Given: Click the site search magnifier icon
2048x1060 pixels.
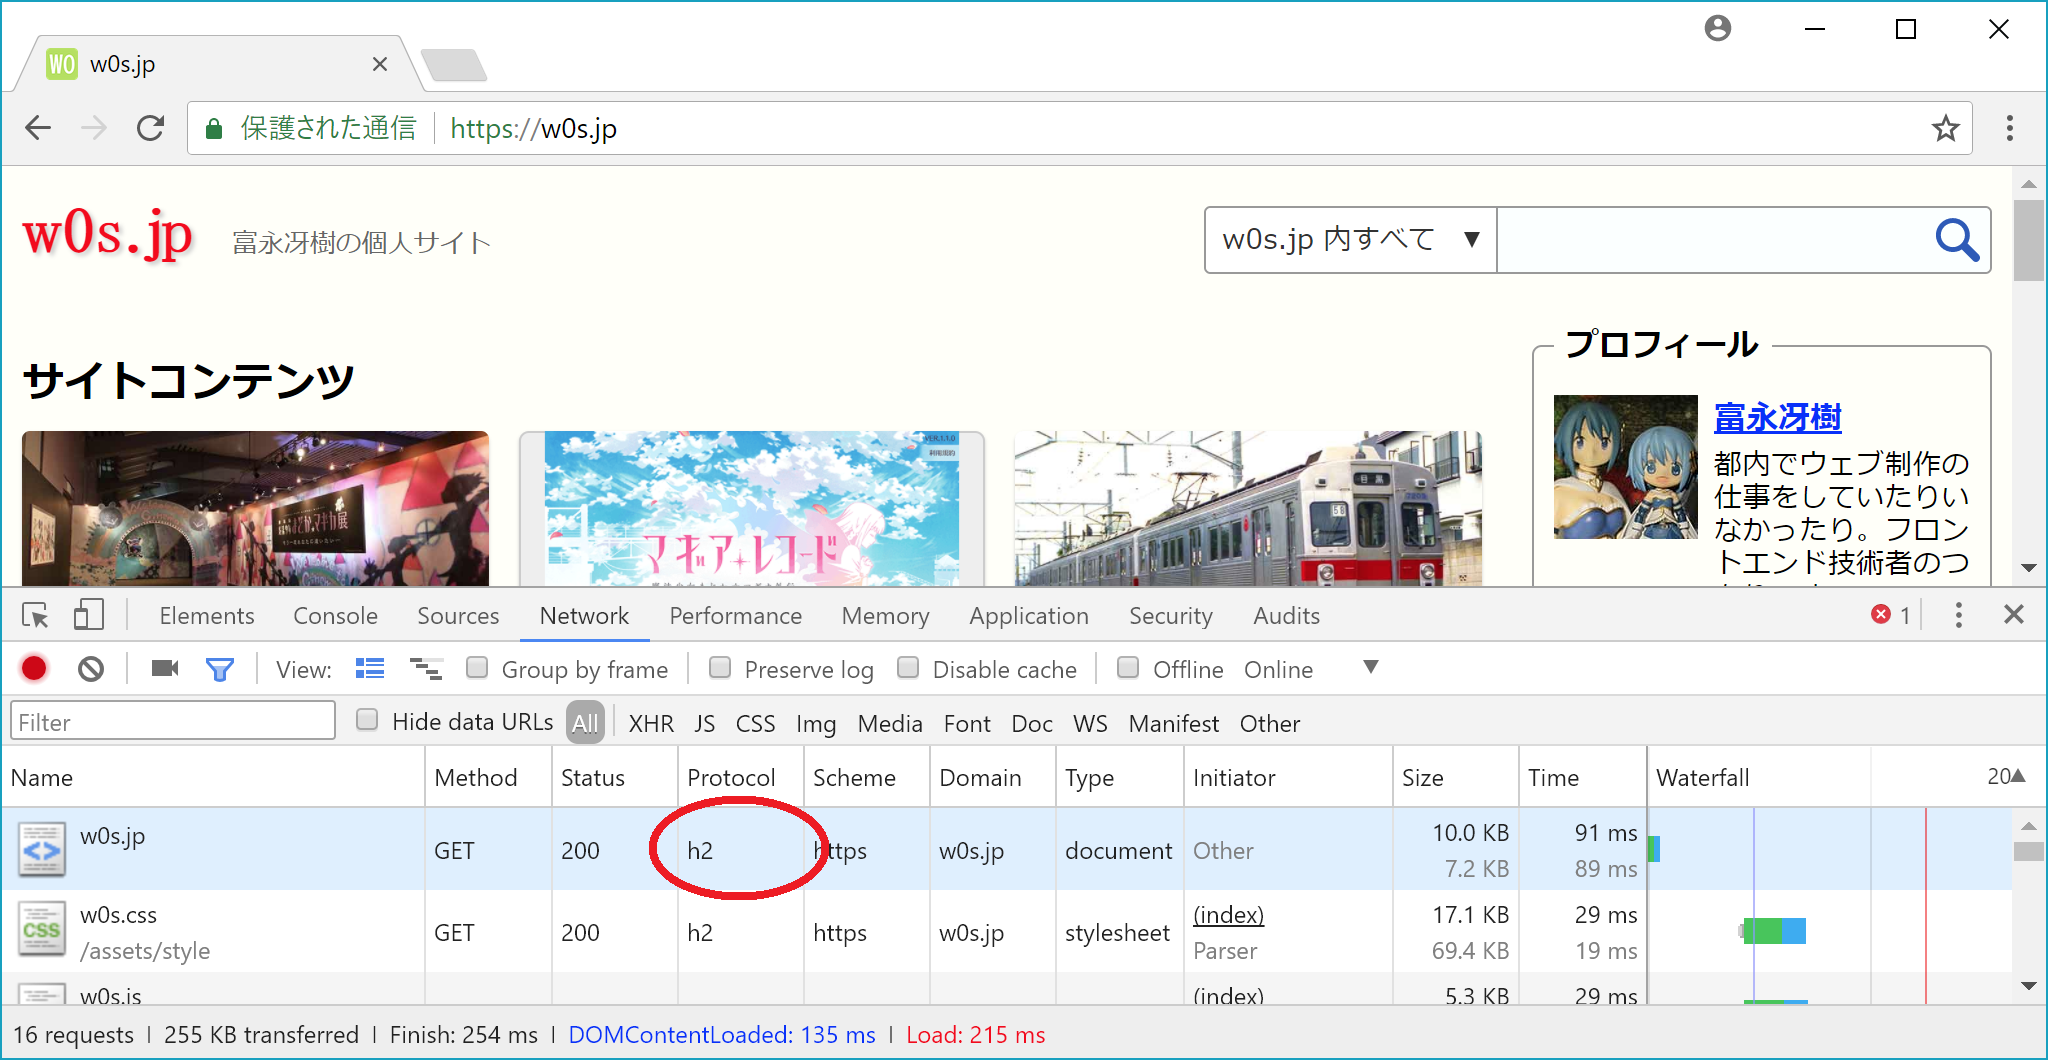Looking at the screenshot, I should coord(1955,240).
